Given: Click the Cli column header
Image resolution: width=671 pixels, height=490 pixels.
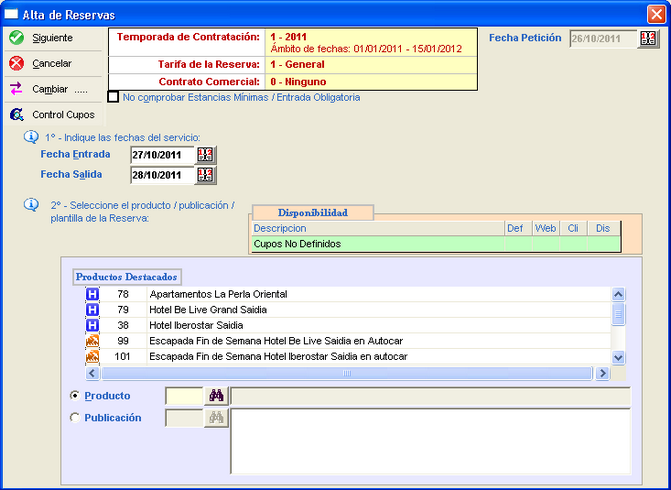Looking at the screenshot, I should tap(573, 228).
